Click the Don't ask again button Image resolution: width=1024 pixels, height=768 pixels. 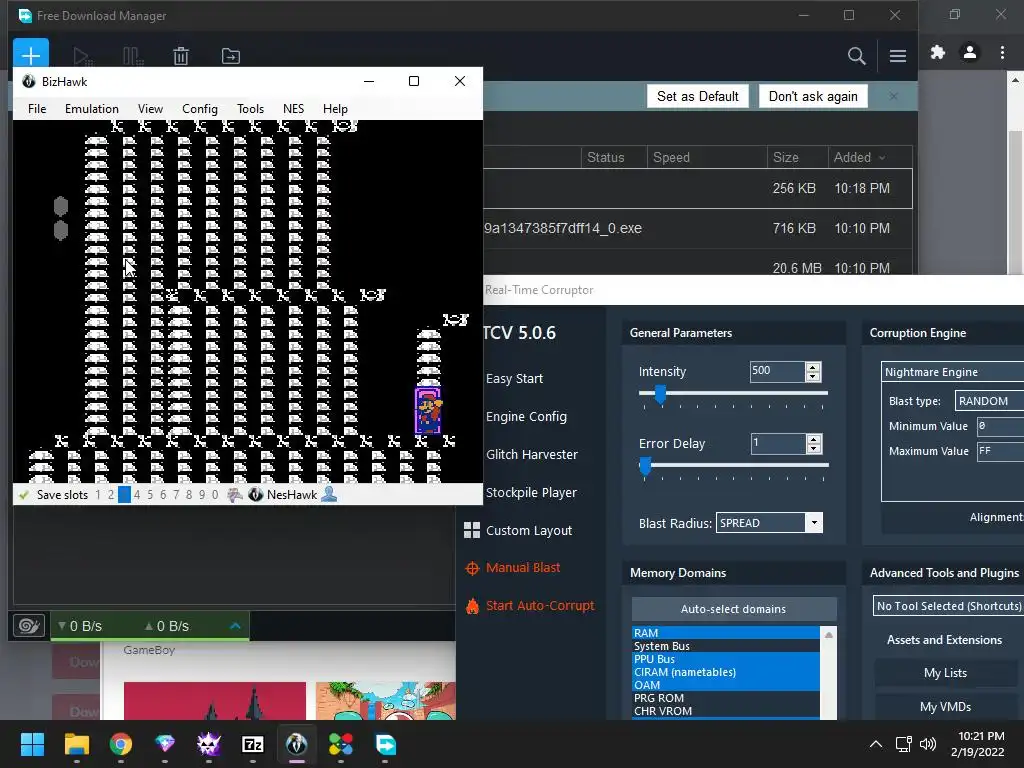[813, 97]
